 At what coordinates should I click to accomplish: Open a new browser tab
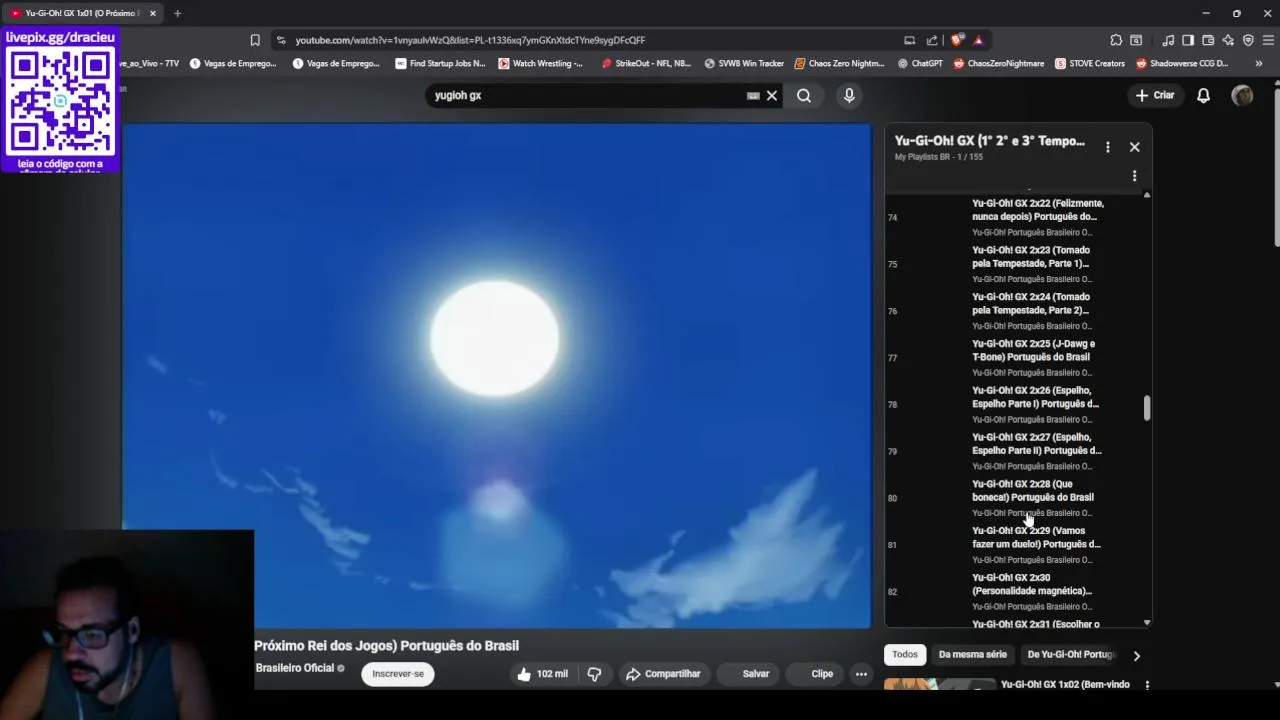(177, 13)
